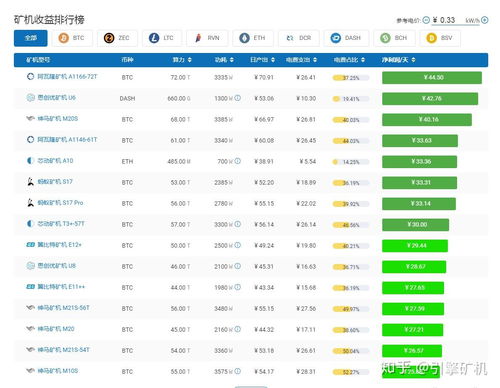Increase electricity price with plus icon
The width and height of the screenshot is (500, 388).
[485, 20]
